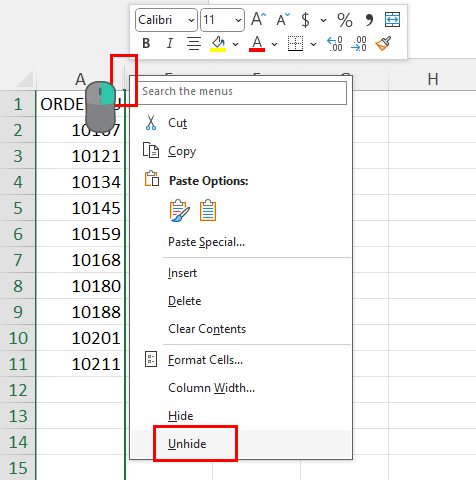The image size is (476, 480).
Task: Toggle Italic formatting
Action: [170, 43]
